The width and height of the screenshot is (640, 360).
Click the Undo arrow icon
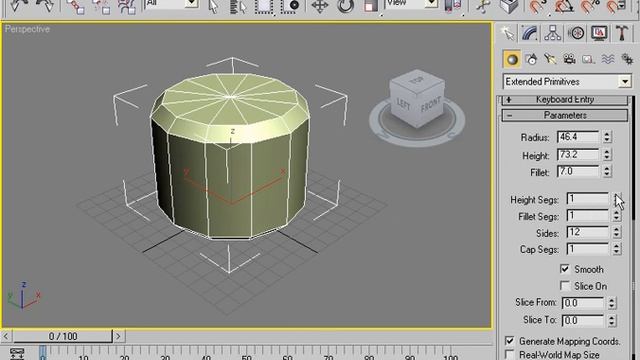[18, 6]
